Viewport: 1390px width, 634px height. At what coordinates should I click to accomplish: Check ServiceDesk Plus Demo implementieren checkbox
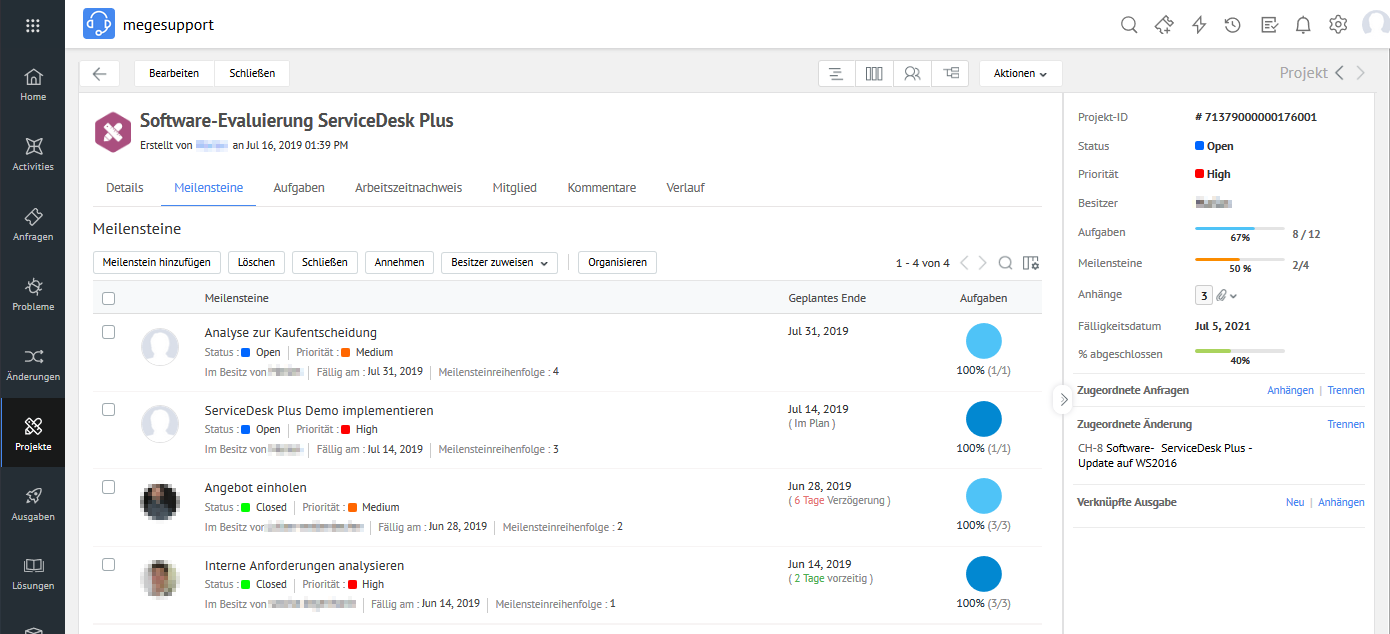[109, 410]
